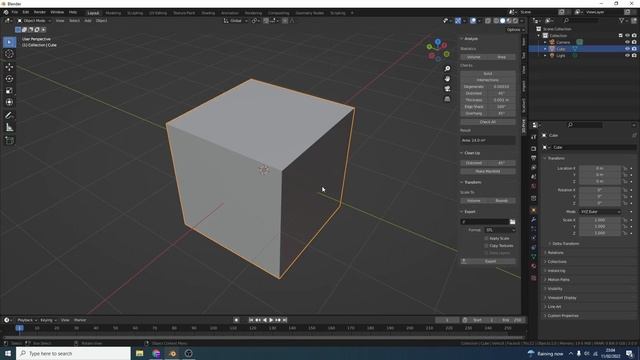This screenshot has width=640, height=360.
Task: Hide the Light in the outliner
Action: (627, 55)
